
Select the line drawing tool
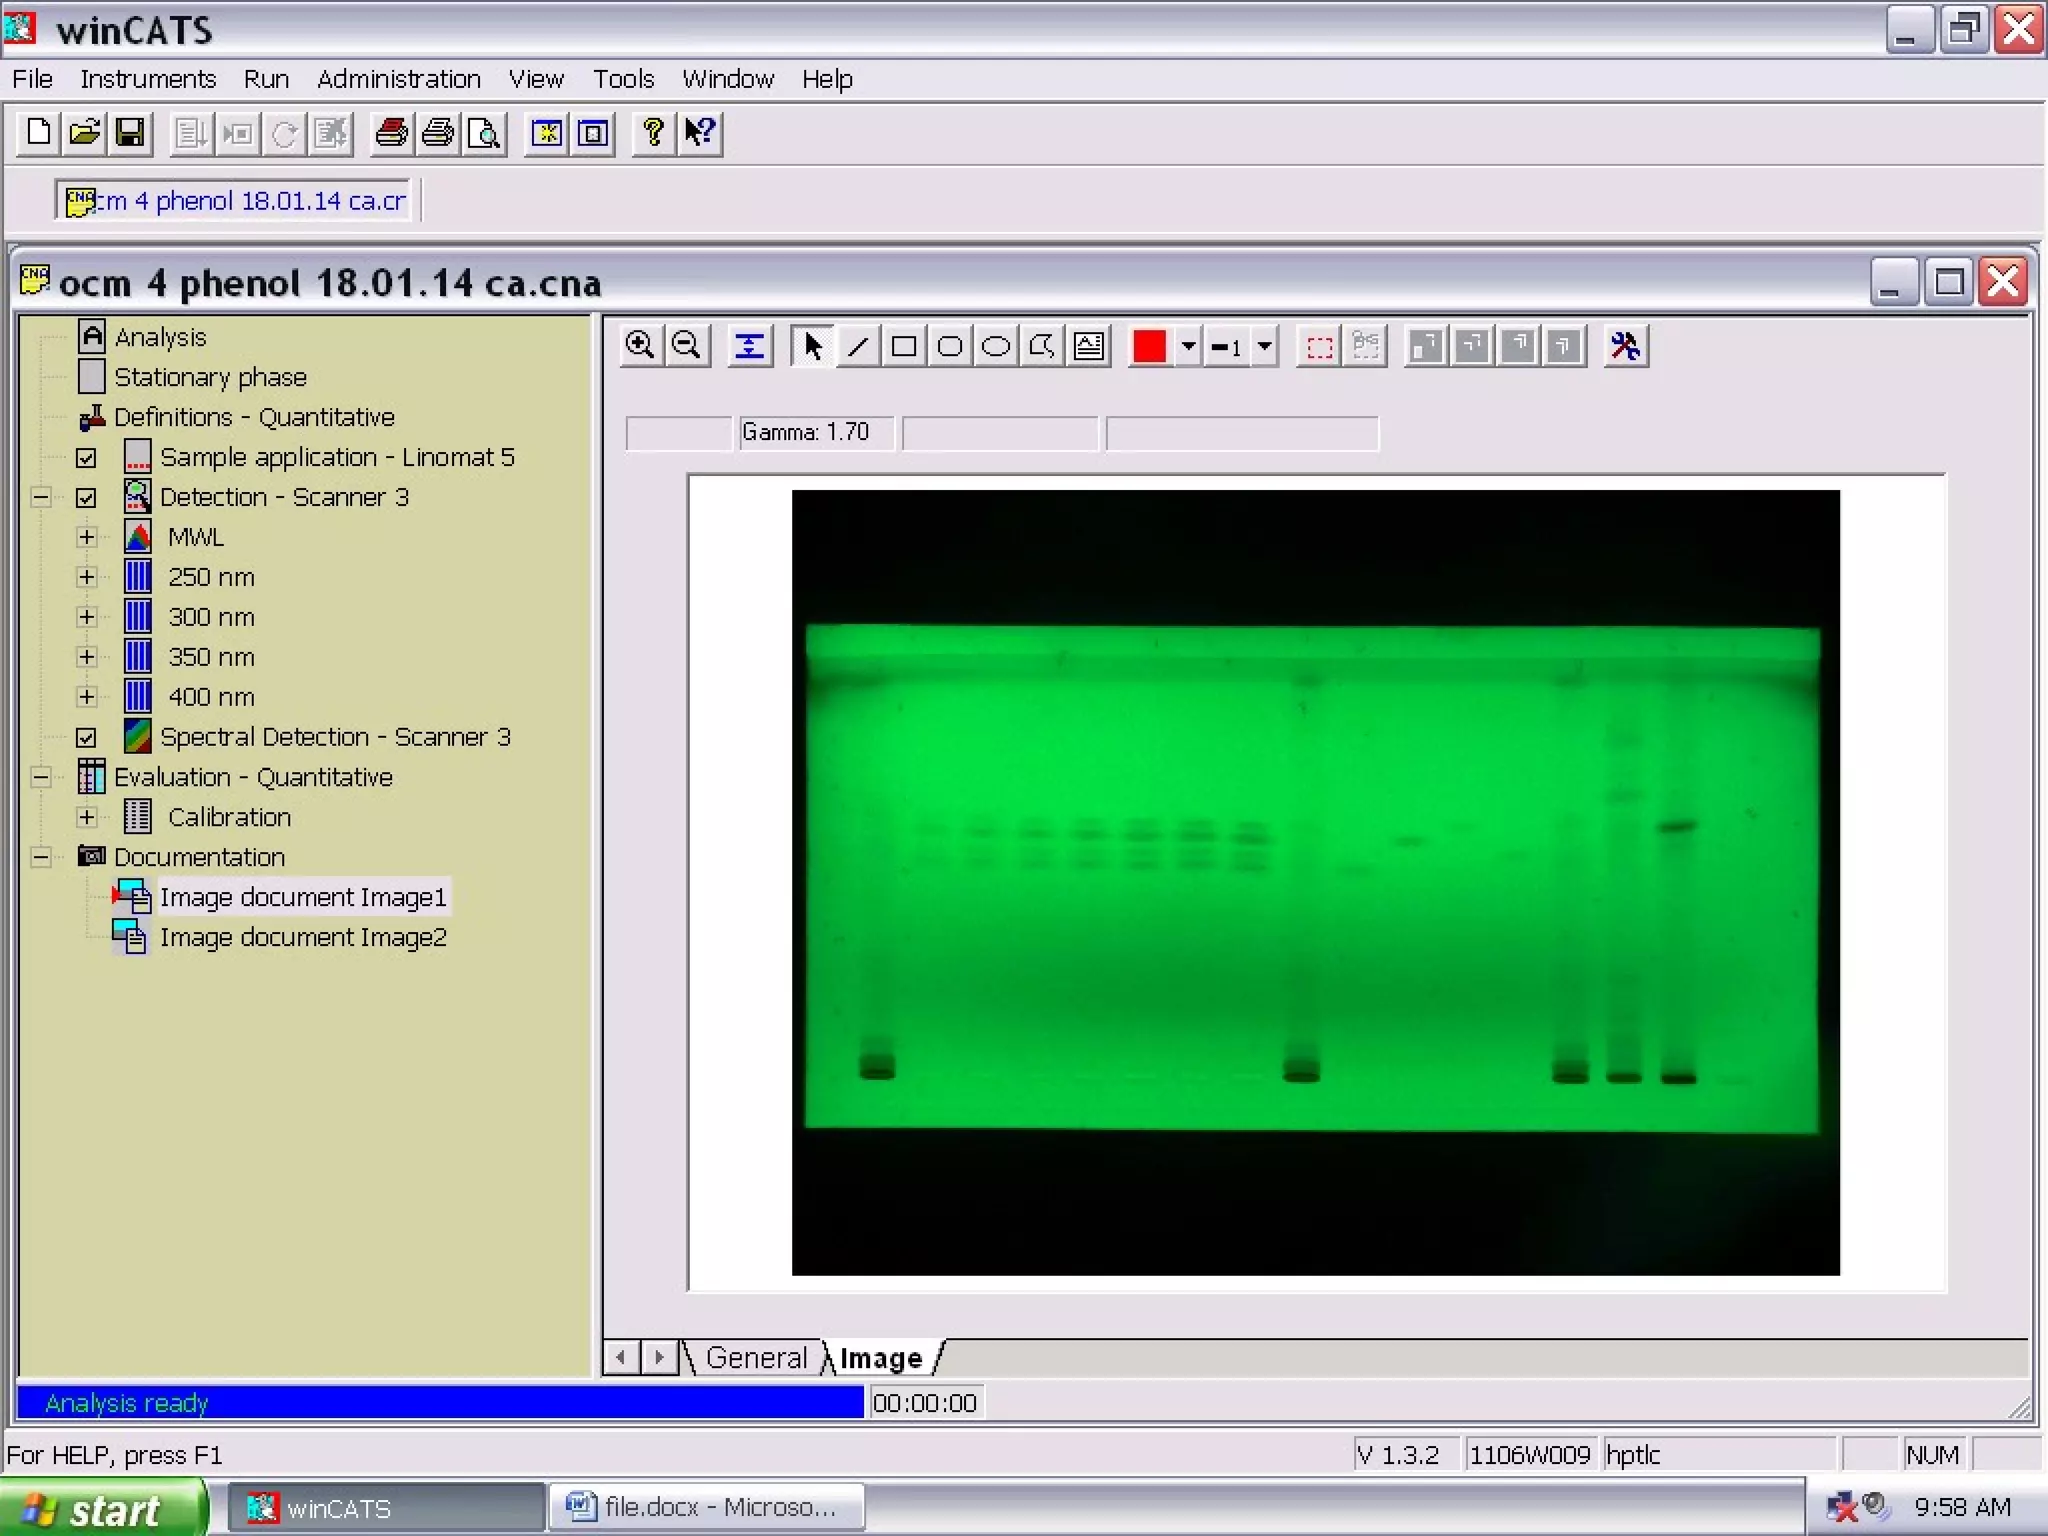pos(858,346)
